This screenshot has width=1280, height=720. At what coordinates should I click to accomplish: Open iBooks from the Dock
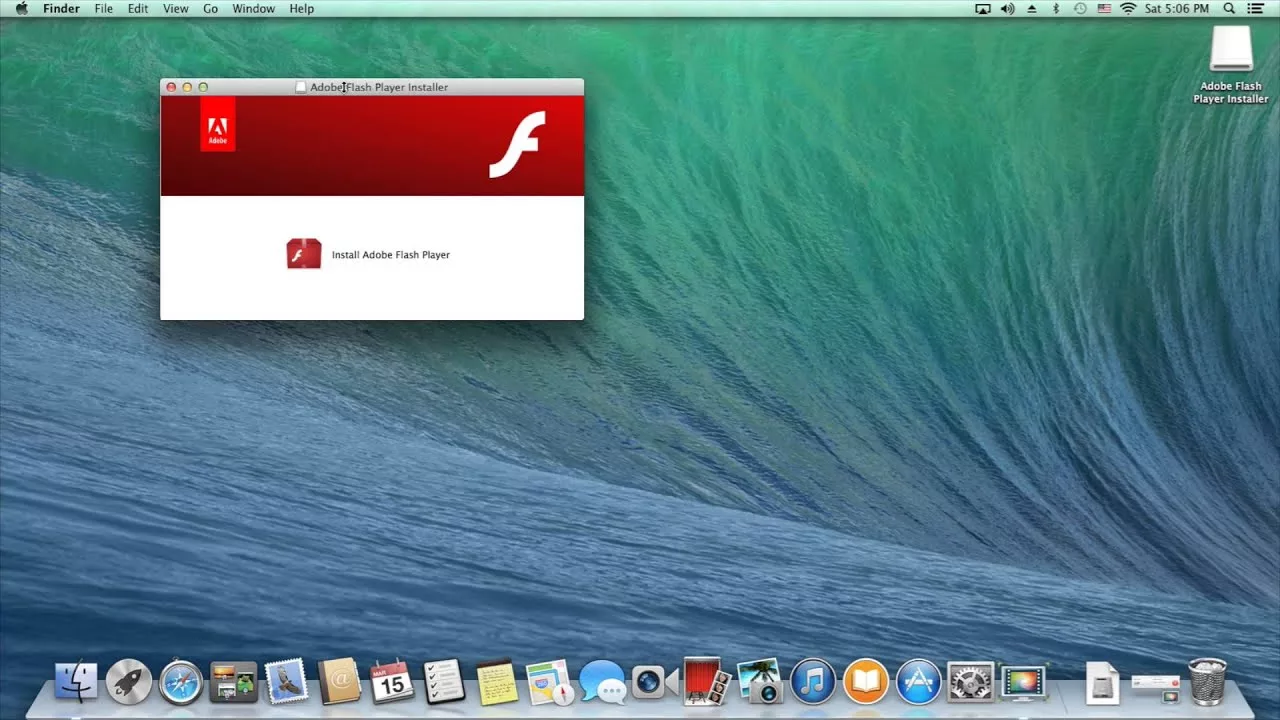[x=865, y=684]
